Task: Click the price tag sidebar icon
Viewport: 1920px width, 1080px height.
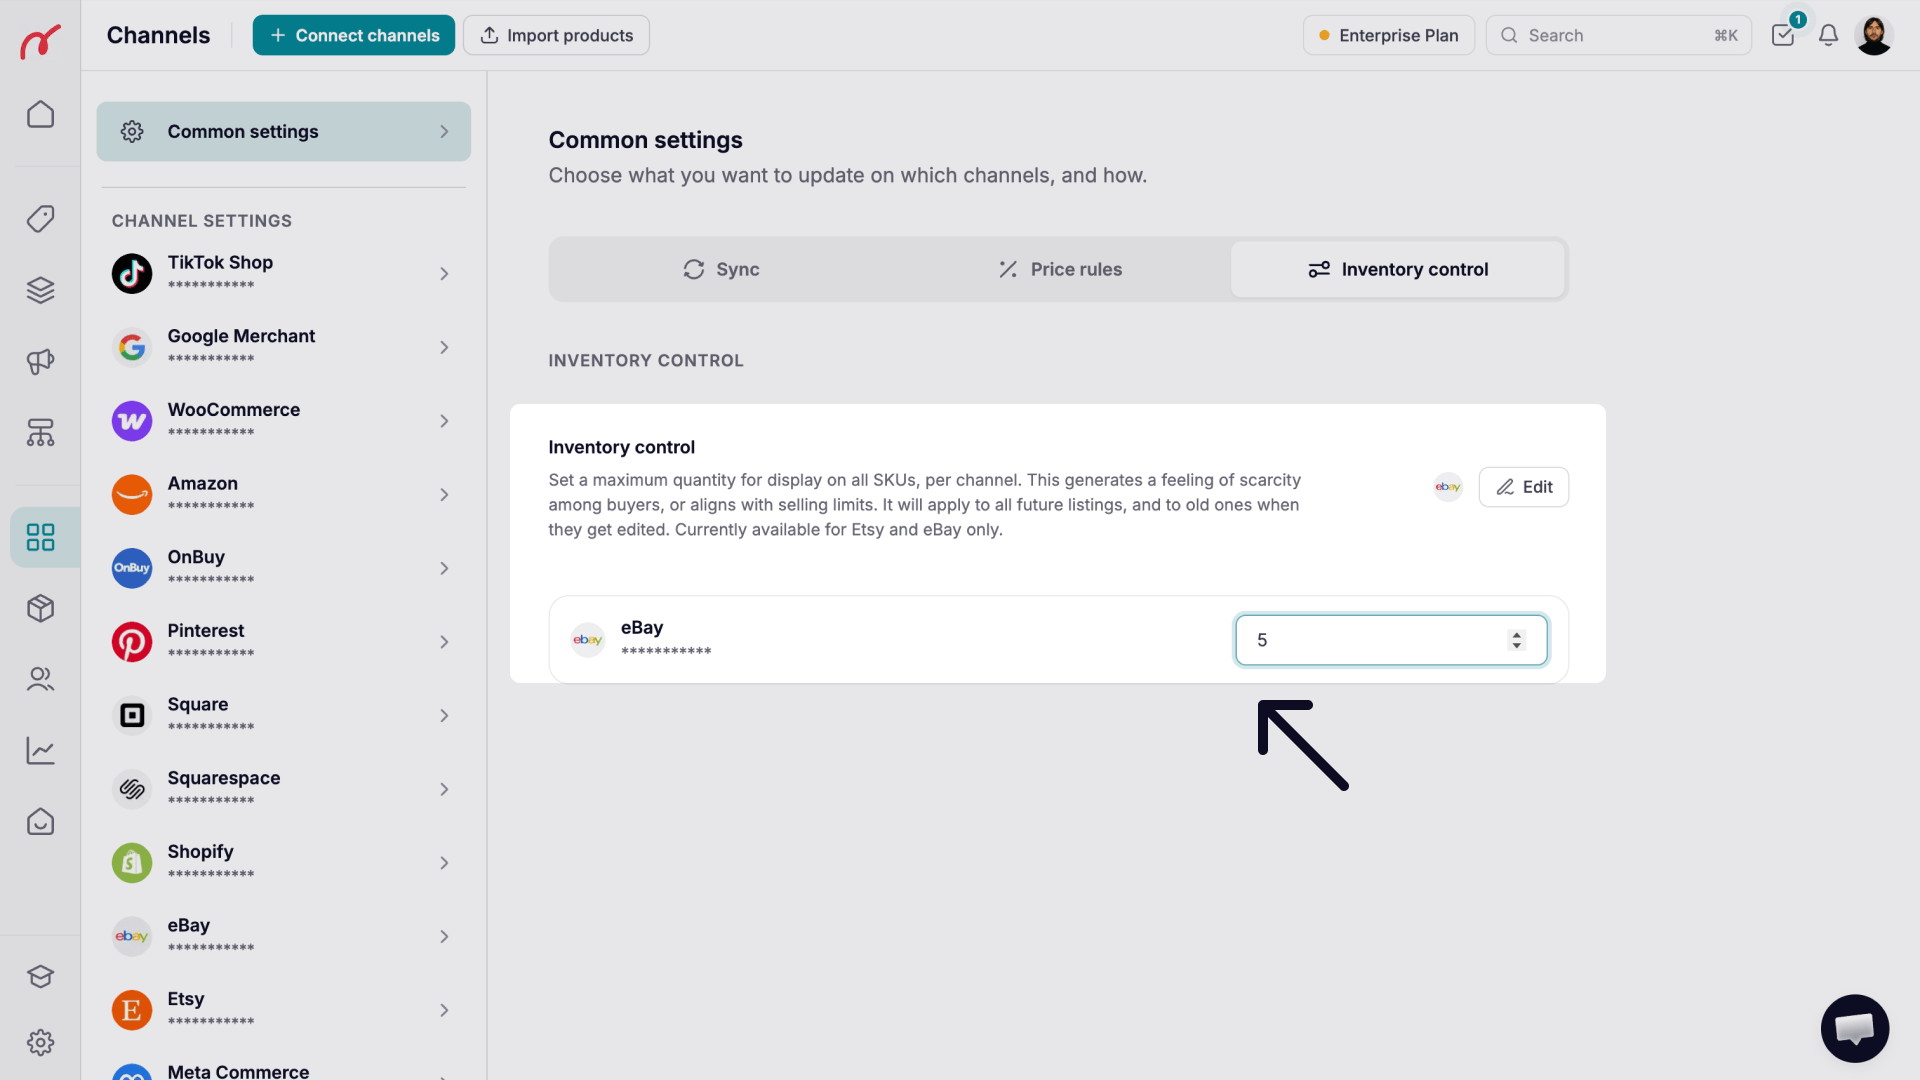Action: (x=40, y=219)
